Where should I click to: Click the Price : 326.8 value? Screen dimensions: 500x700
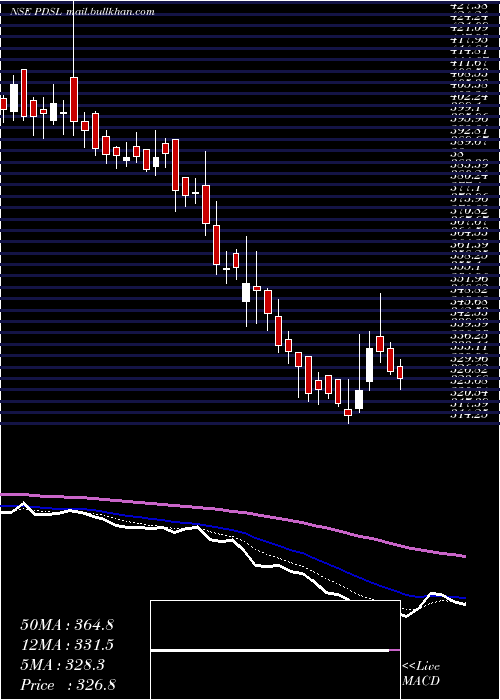[x=70, y=685]
